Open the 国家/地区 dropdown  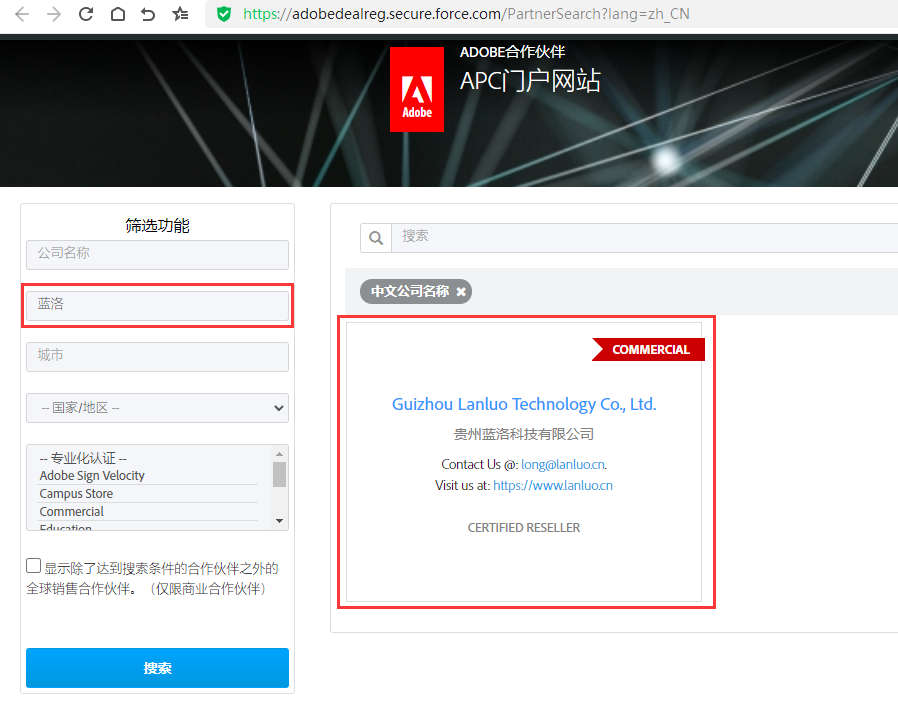coord(157,408)
